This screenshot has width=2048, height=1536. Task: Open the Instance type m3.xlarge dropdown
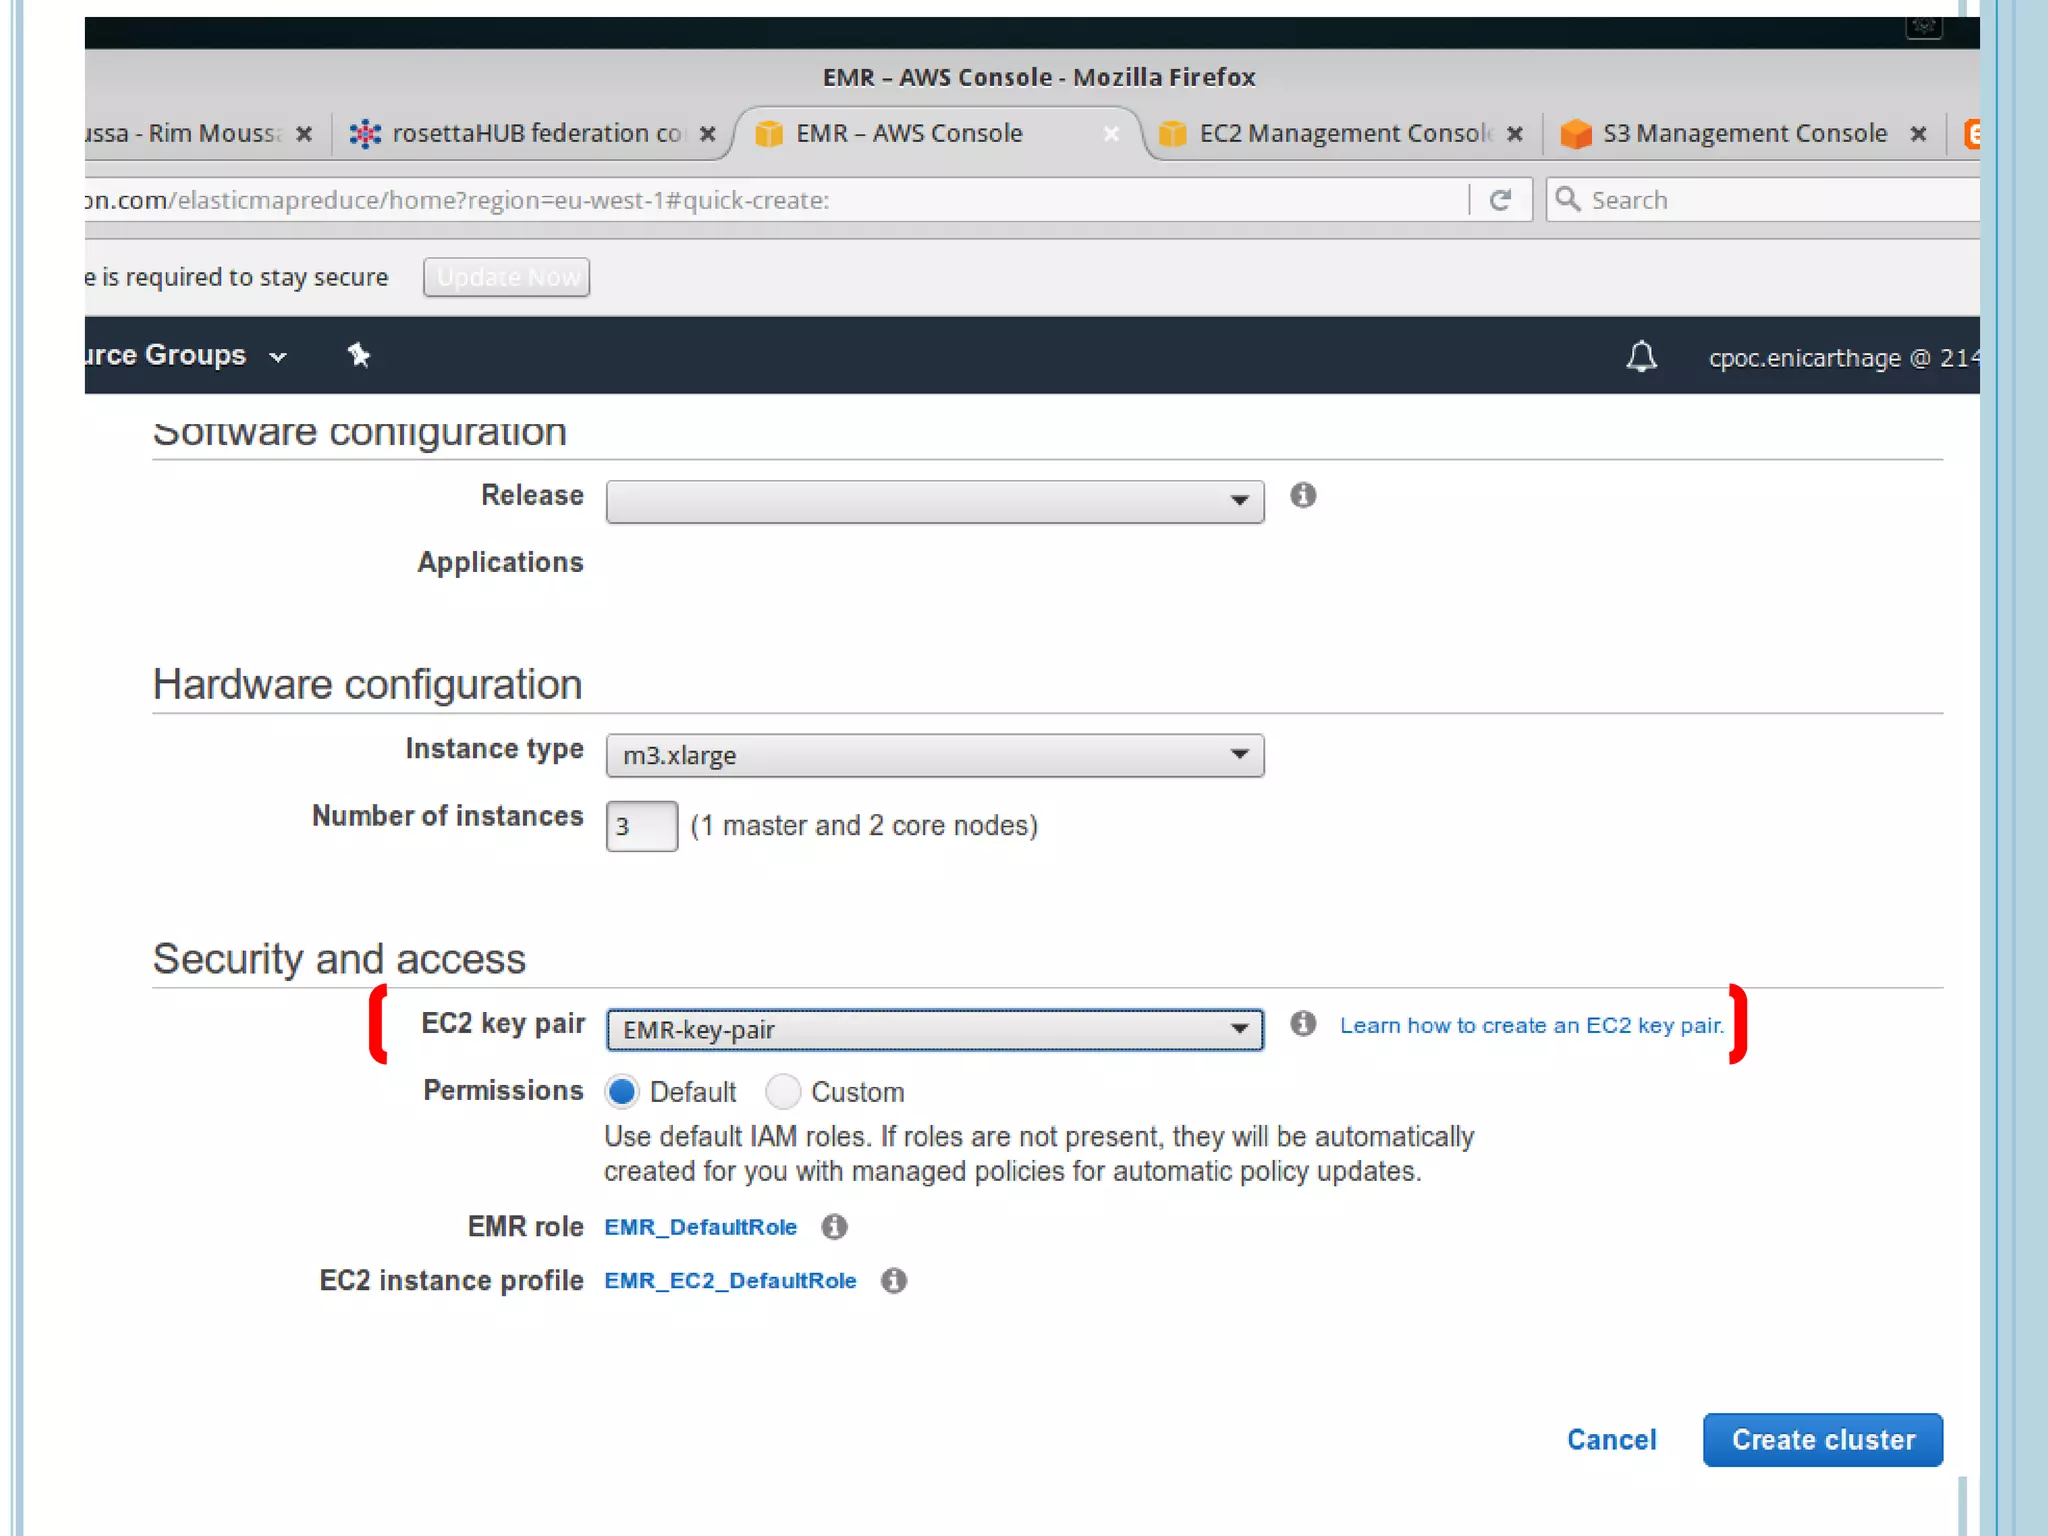[934, 755]
